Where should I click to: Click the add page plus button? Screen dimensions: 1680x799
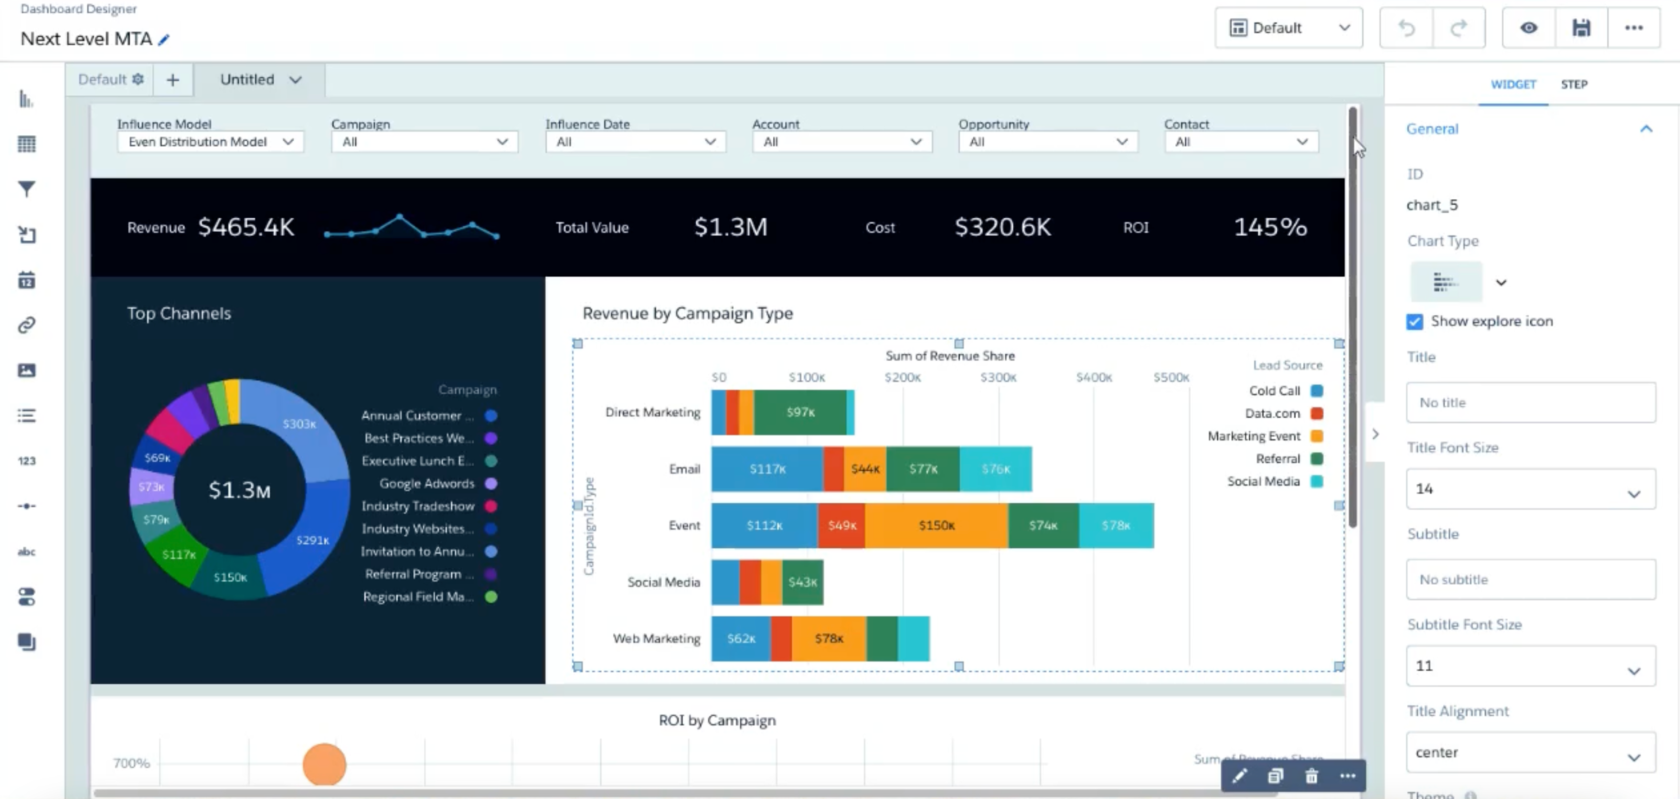(173, 80)
